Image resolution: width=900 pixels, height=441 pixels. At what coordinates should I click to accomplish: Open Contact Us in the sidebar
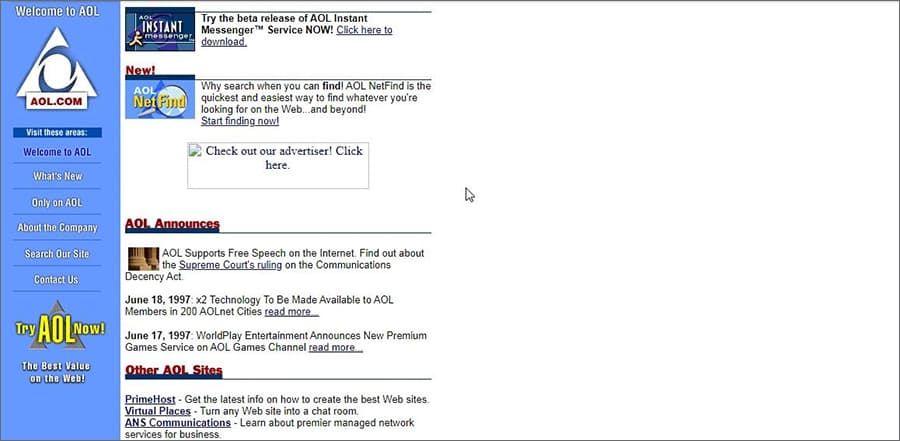pos(56,280)
